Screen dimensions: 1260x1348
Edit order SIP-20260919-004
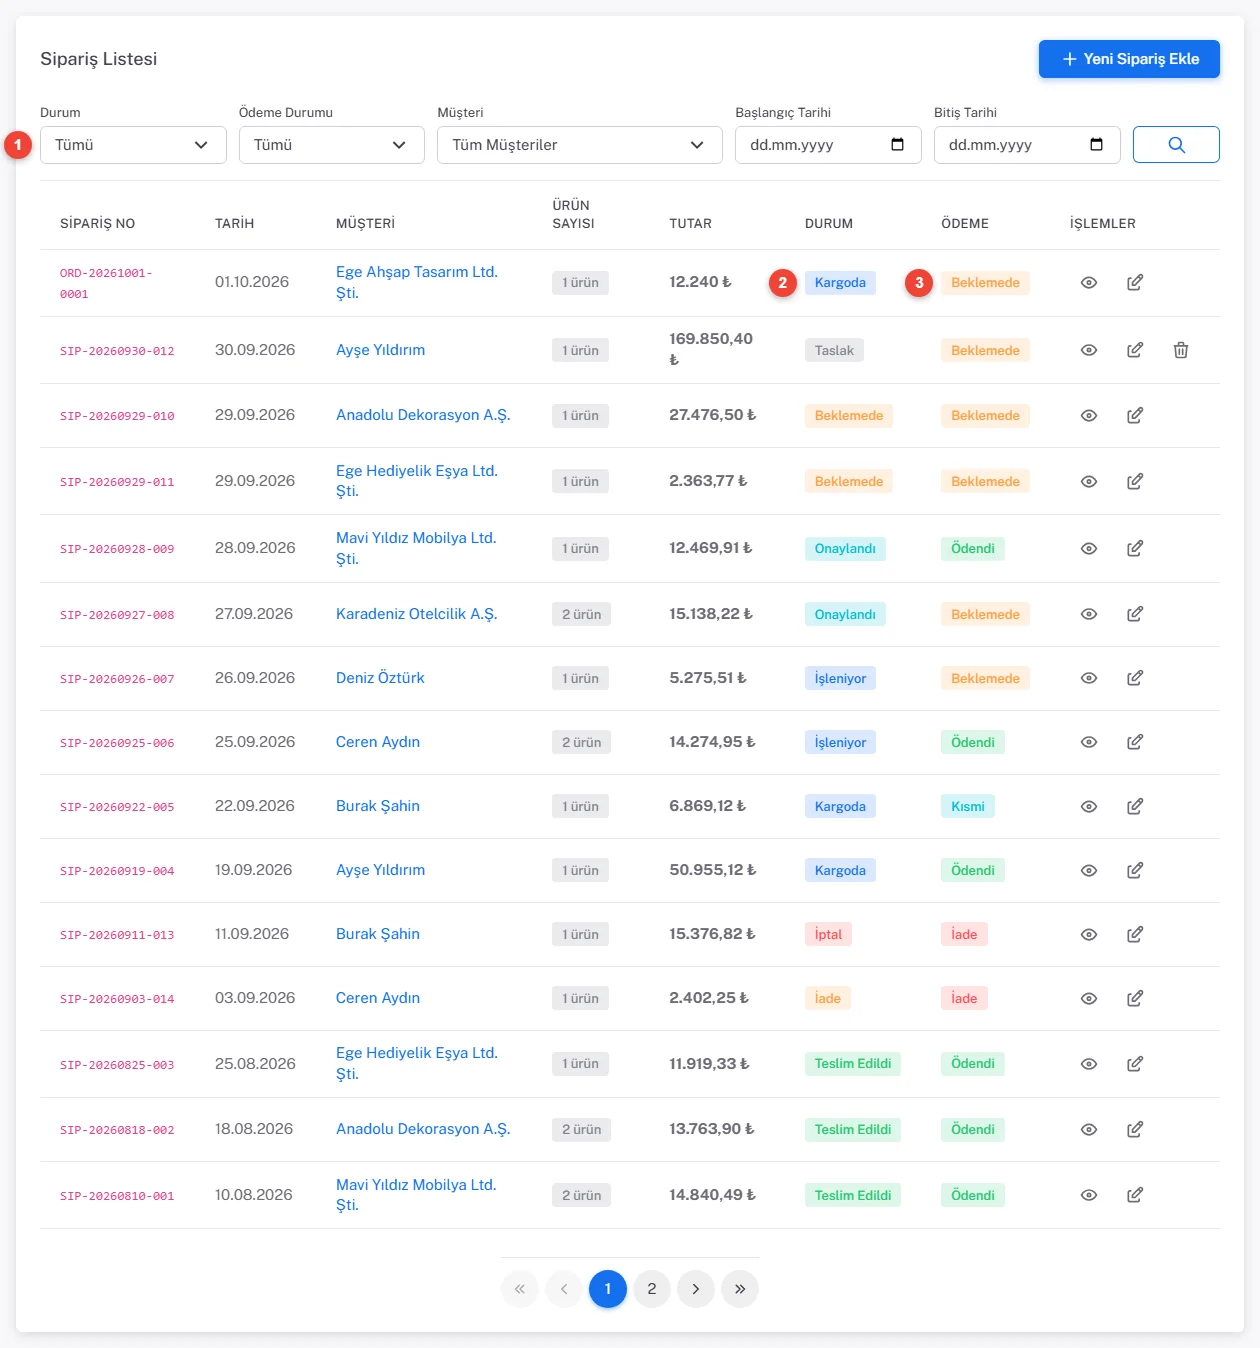click(x=1135, y=871)
